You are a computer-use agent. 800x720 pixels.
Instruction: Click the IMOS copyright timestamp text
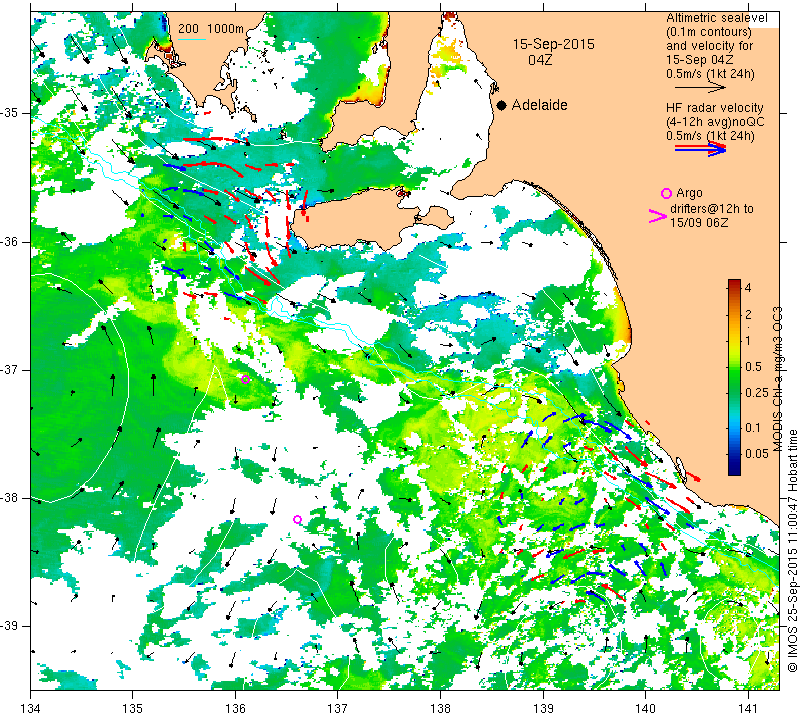(x=792, y=550)
